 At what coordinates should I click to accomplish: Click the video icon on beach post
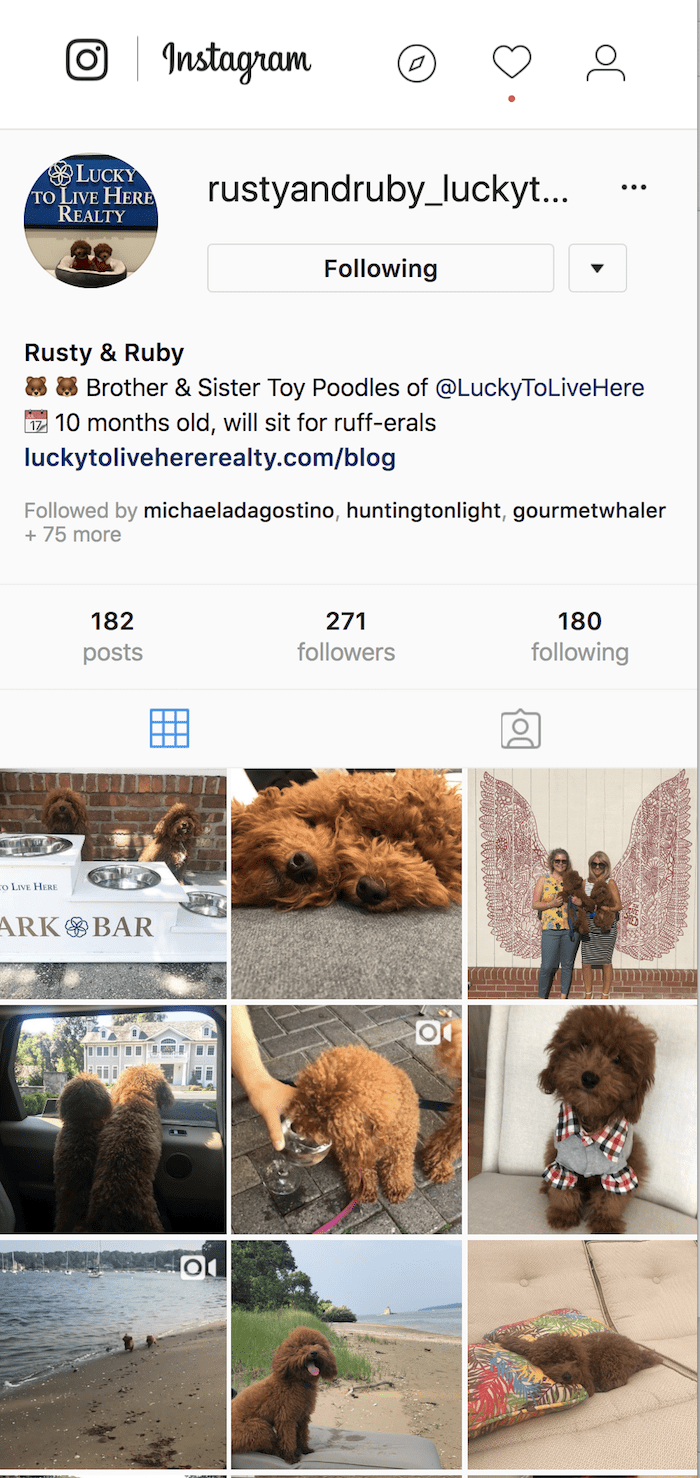(193, 1268)
